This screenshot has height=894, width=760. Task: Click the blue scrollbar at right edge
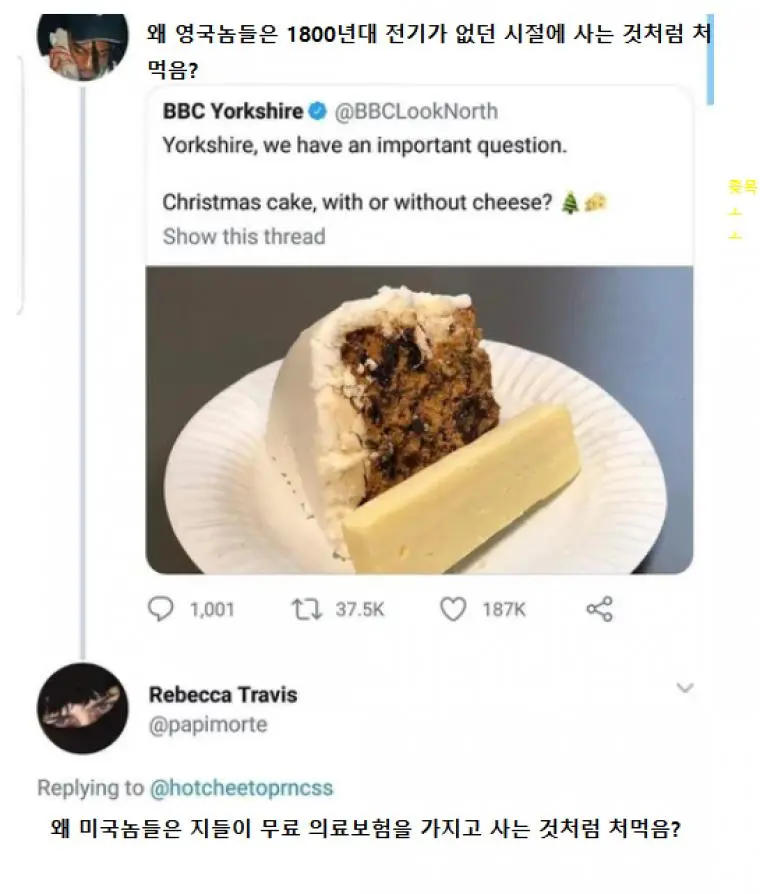tap(710, 60)
